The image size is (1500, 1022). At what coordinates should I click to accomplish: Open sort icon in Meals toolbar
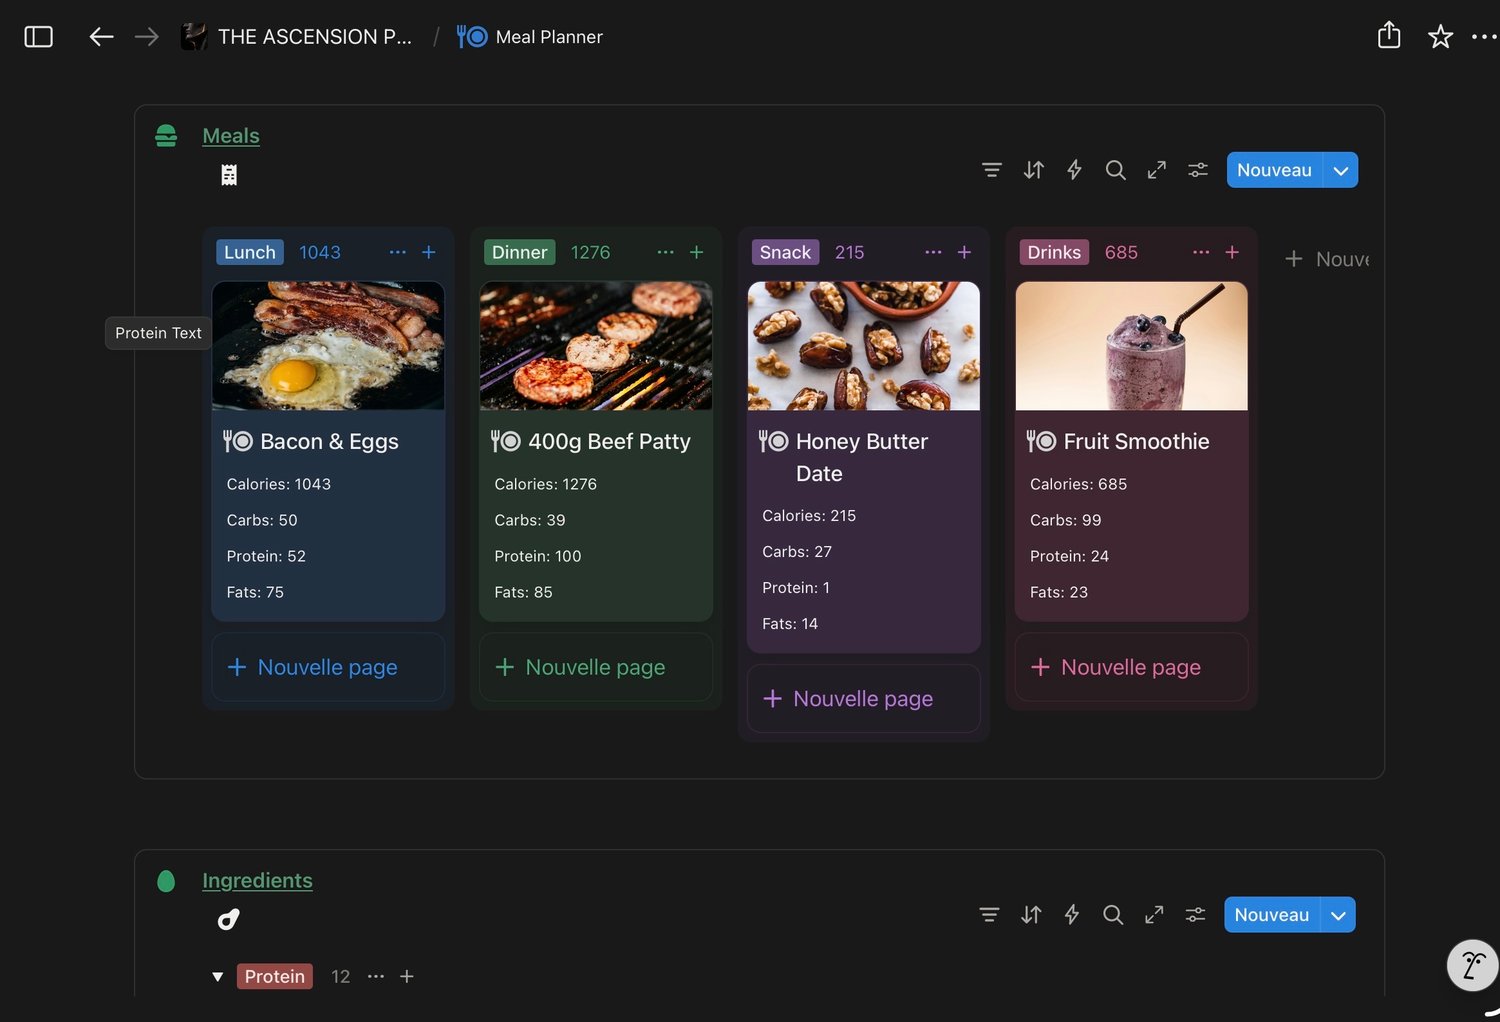point(1034,170)
